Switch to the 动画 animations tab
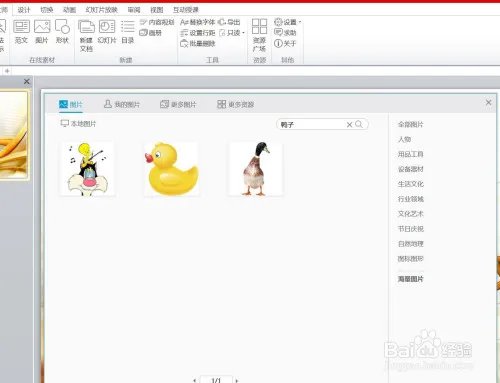Screen dimensions: 500x383 pyautogui.click(x=69, y=10)
